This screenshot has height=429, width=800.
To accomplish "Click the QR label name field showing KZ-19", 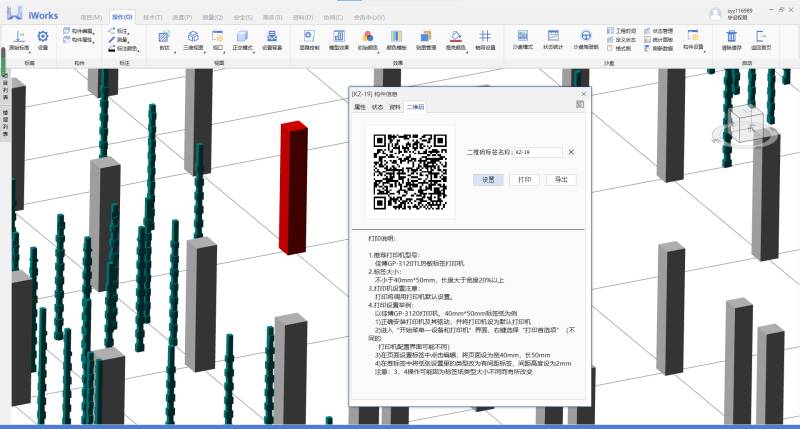I will 538,152.
